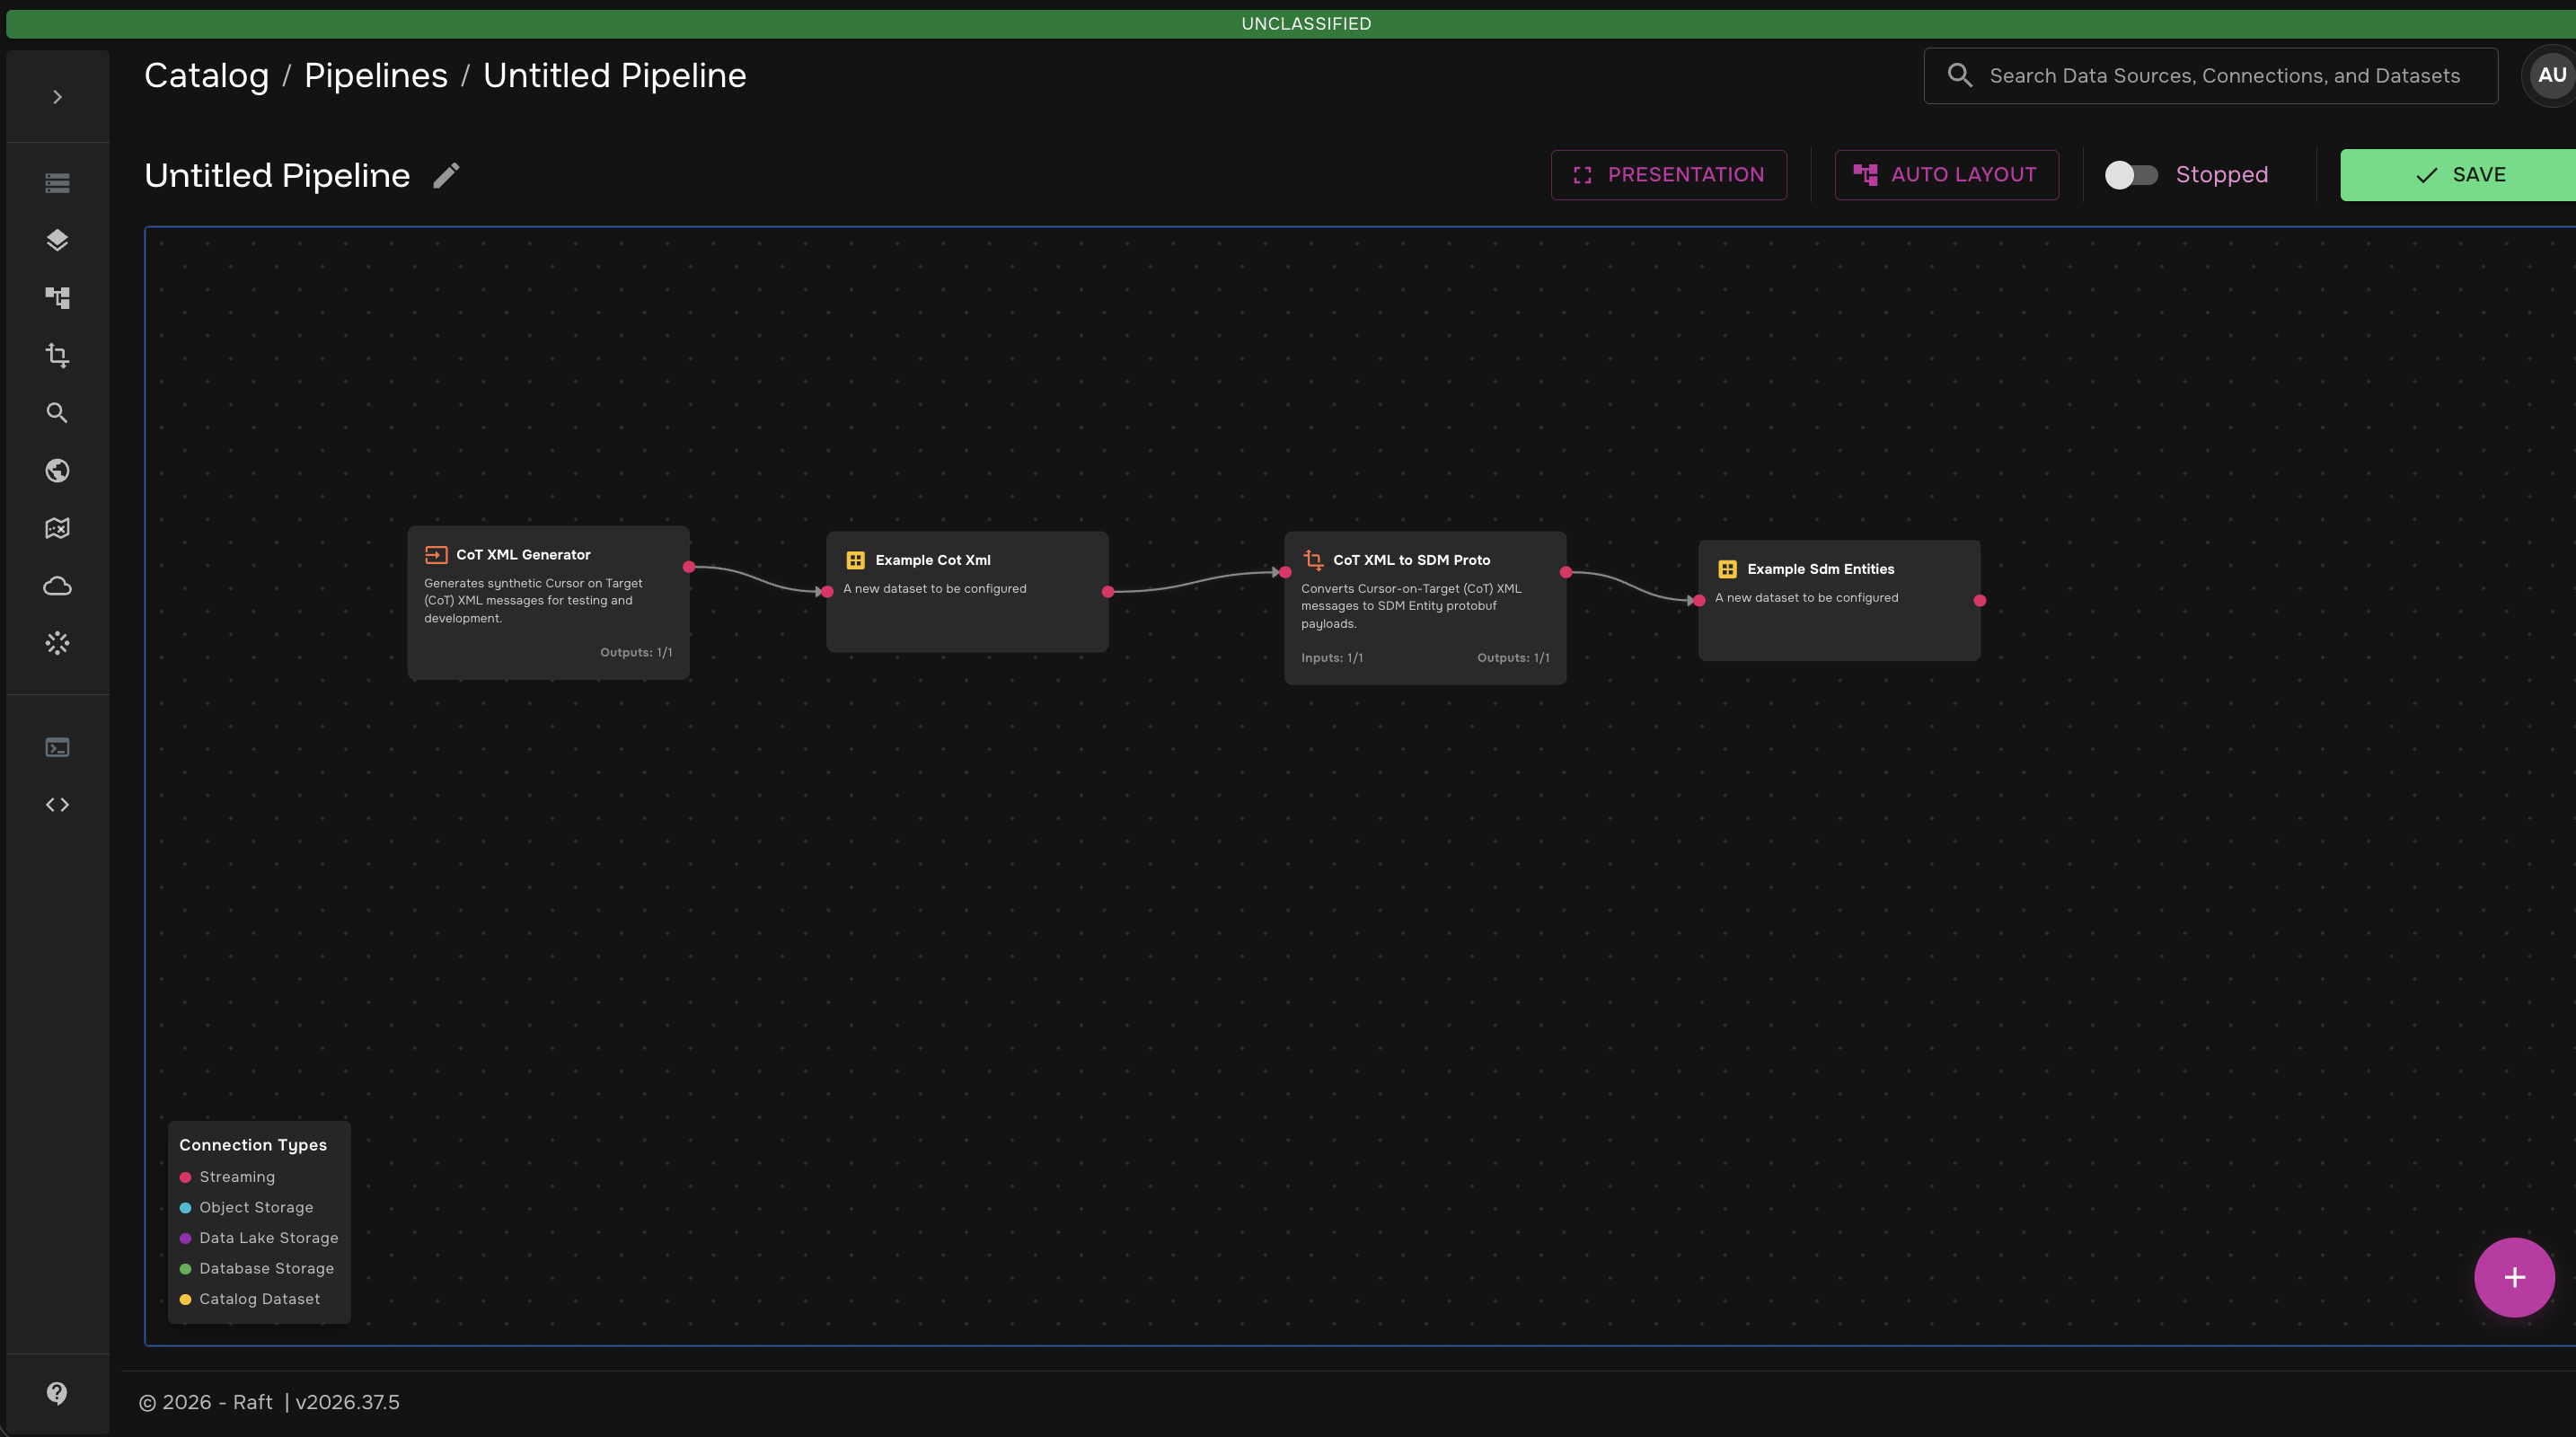Click the 'Database Storage' legend label

tap(267, 1268)
